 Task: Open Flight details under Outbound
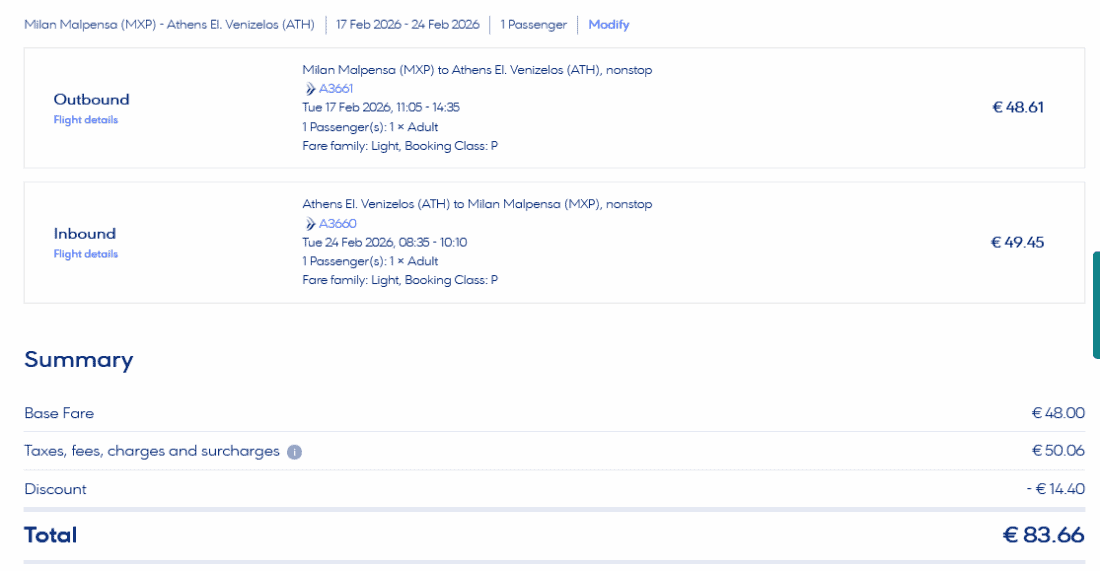[85, 120]
